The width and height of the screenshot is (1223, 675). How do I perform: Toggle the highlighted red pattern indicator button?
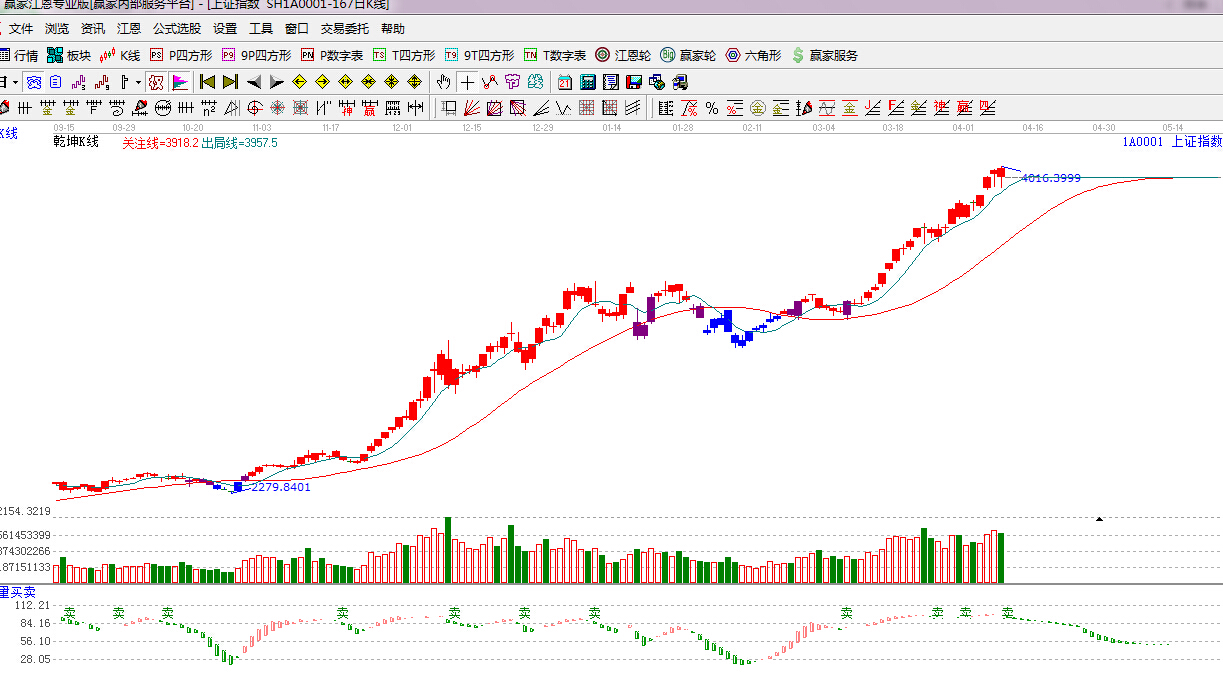click(x=156, y=82)
